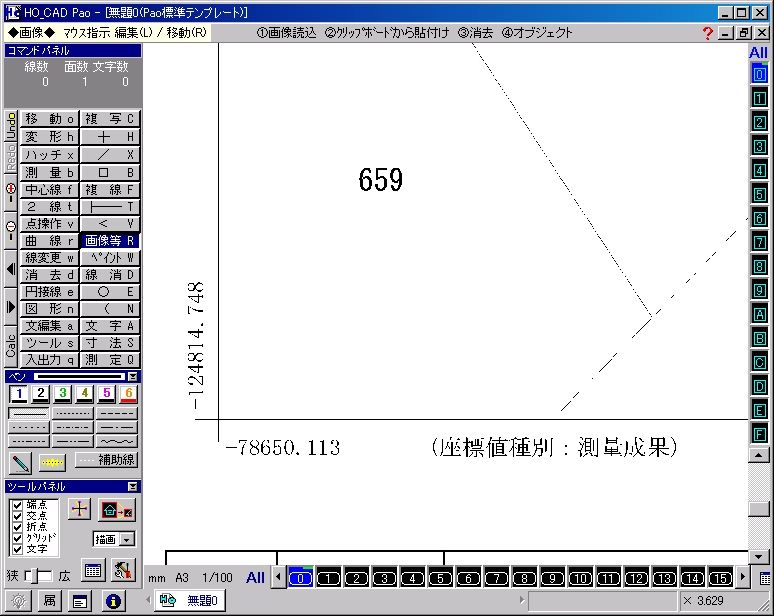This screenshot has height=616, width=774.
Task: Click the 補助線 auxiliary line button
Action: coord(107,460)
